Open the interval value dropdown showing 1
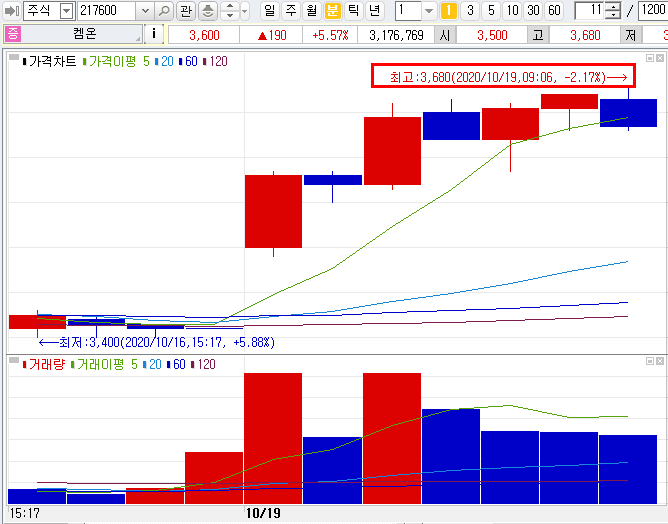This screenshot has width=668, height=524. click(x=429, y=11)
